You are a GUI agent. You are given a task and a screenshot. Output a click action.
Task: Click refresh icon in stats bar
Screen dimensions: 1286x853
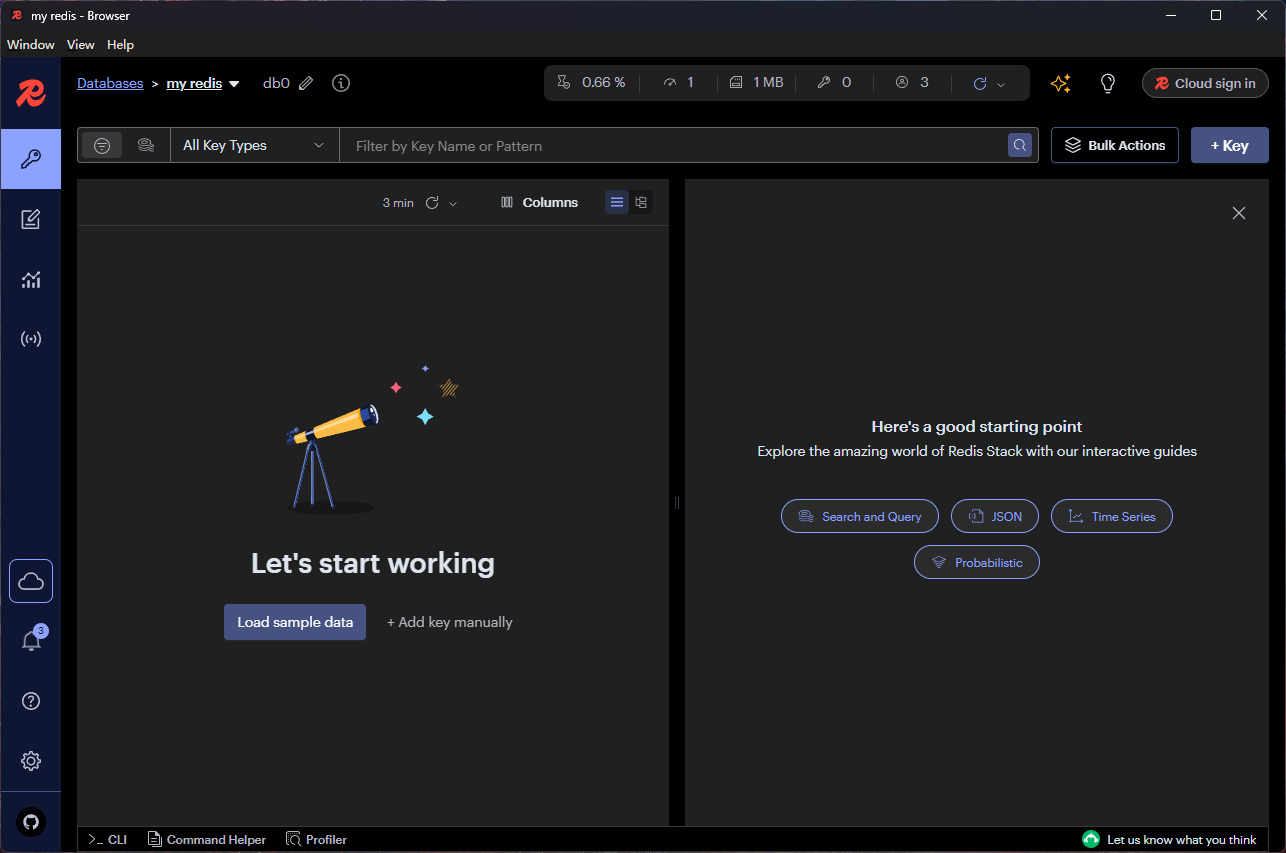[980, 84]
